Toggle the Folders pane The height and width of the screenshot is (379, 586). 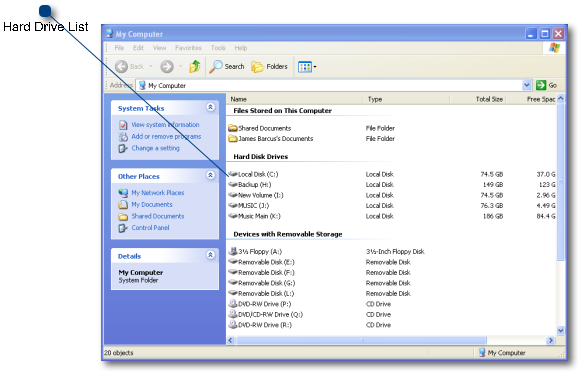269,67
